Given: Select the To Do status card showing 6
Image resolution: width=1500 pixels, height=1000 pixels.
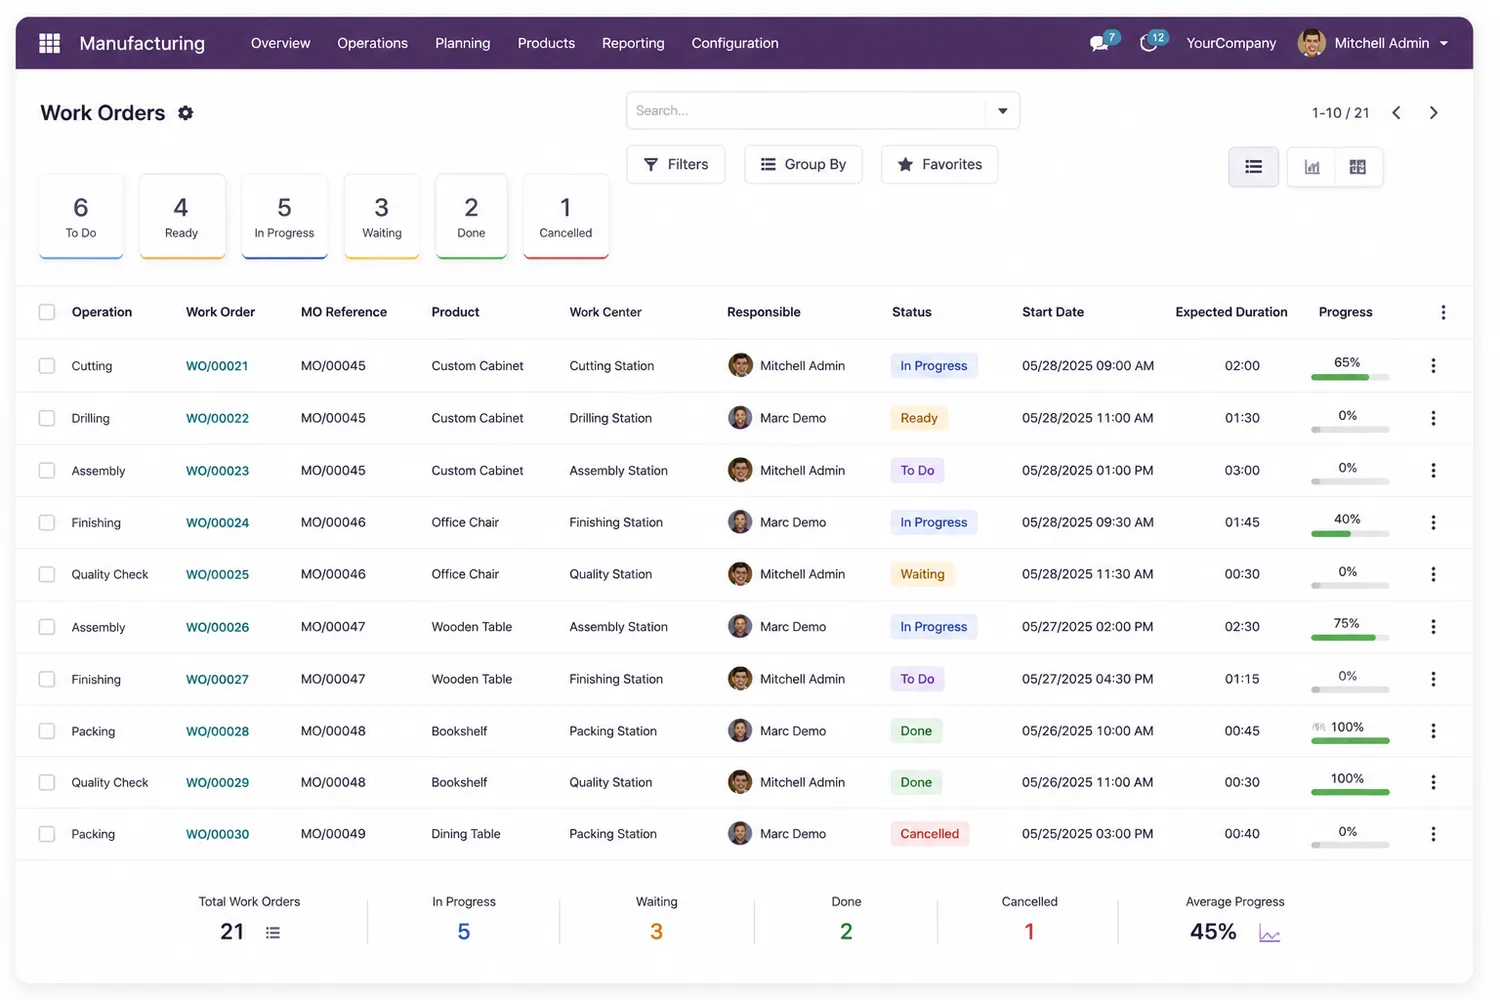Looking at the screenshot, I should pyautogui.click(x=81, y=217).
